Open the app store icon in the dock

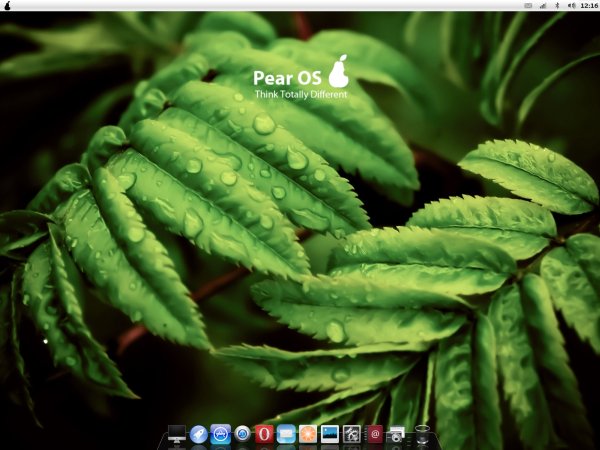click(221, 434)
